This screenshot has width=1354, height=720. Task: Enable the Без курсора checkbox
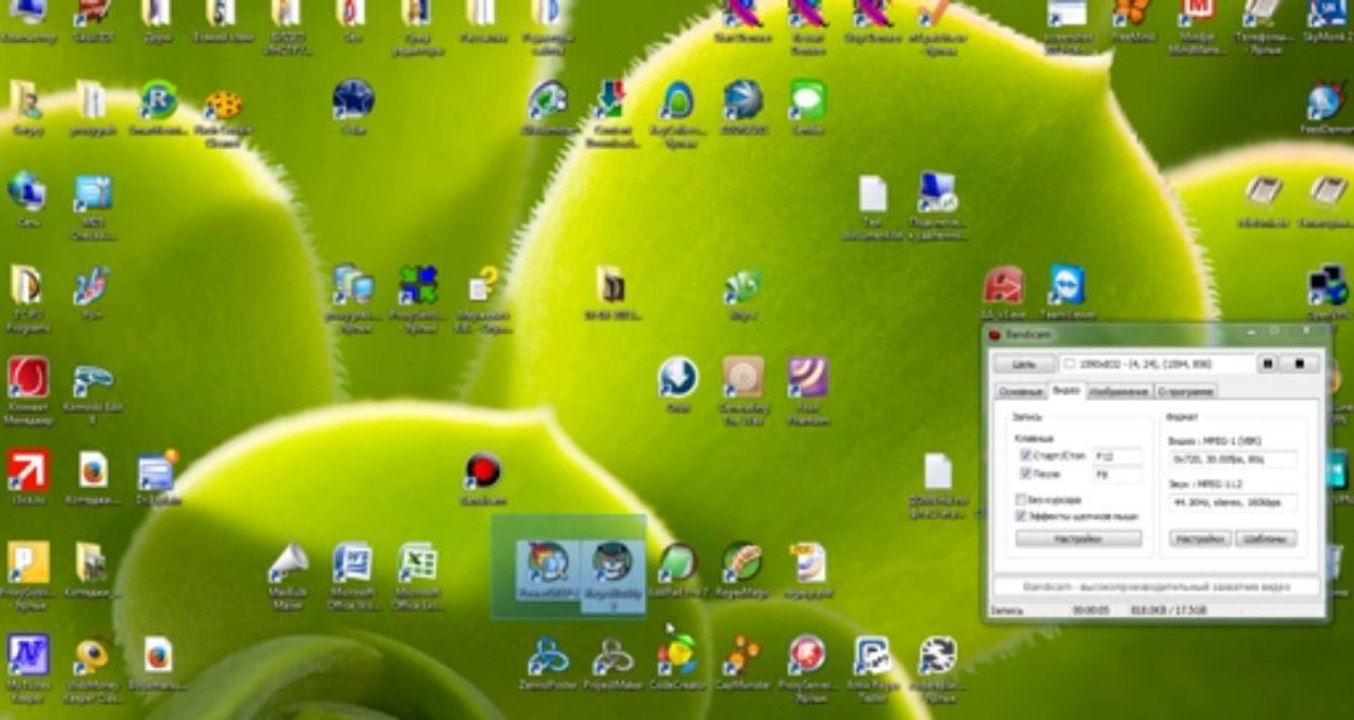[1021, 499]
